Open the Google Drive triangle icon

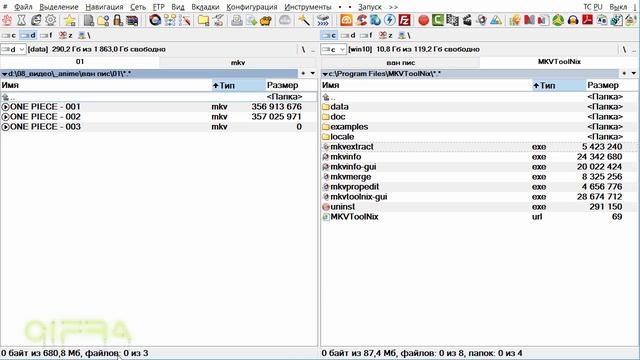(x=496, y=20)
